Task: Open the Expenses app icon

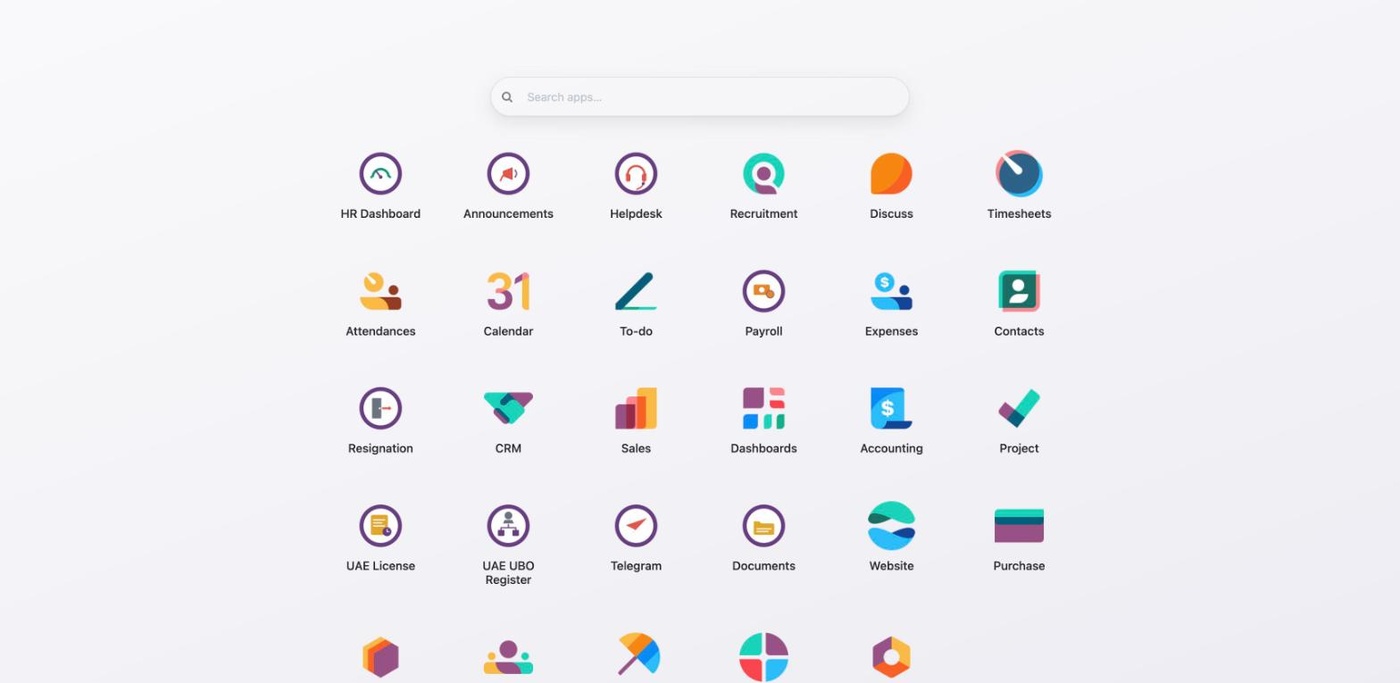Action: (891, 291)
